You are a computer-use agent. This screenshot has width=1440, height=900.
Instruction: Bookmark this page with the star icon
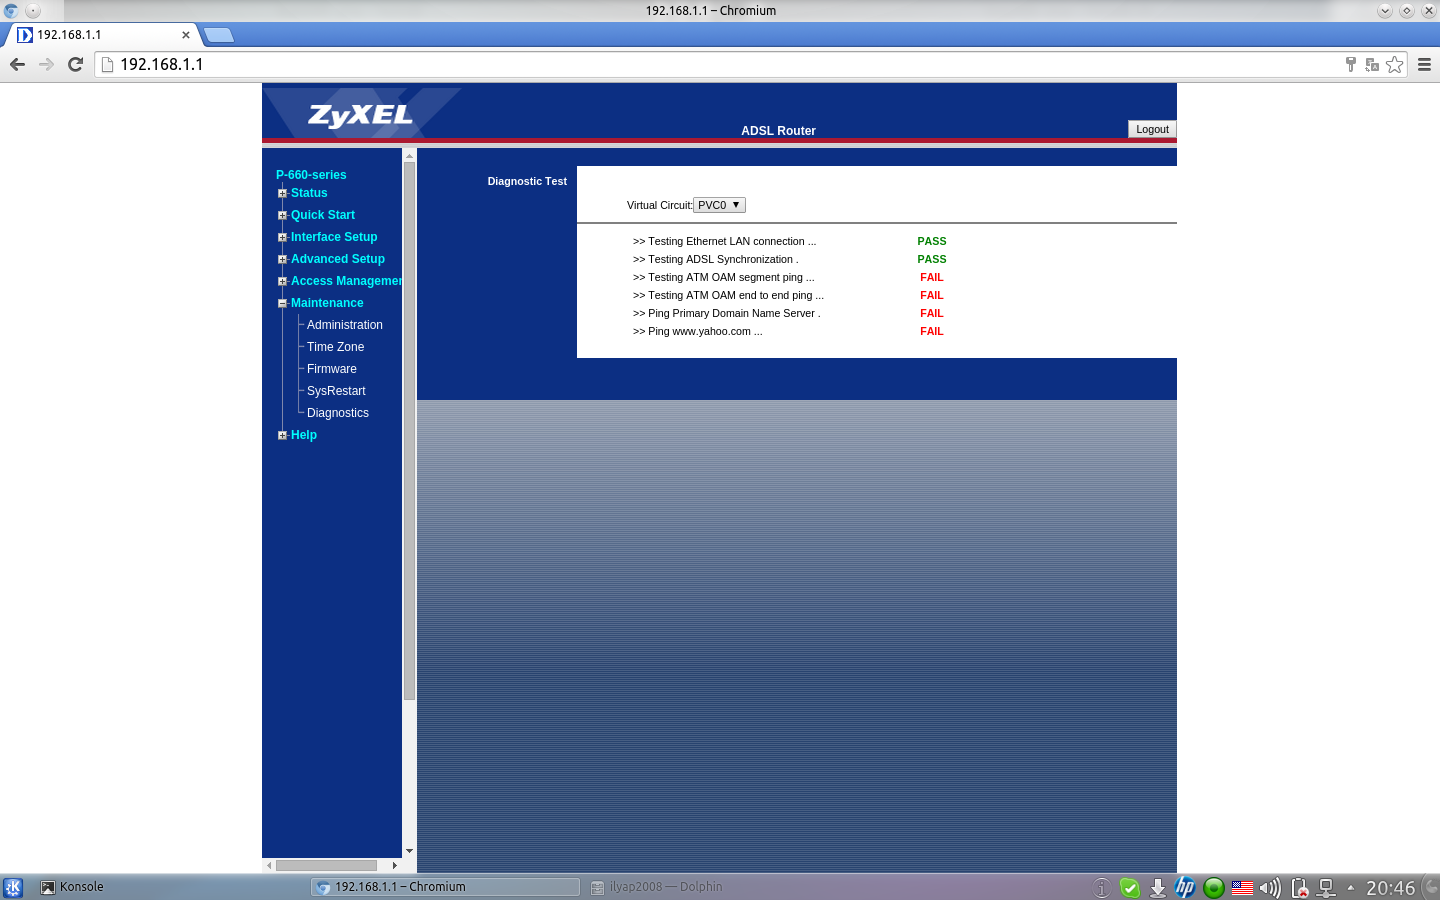[1395, 64]
